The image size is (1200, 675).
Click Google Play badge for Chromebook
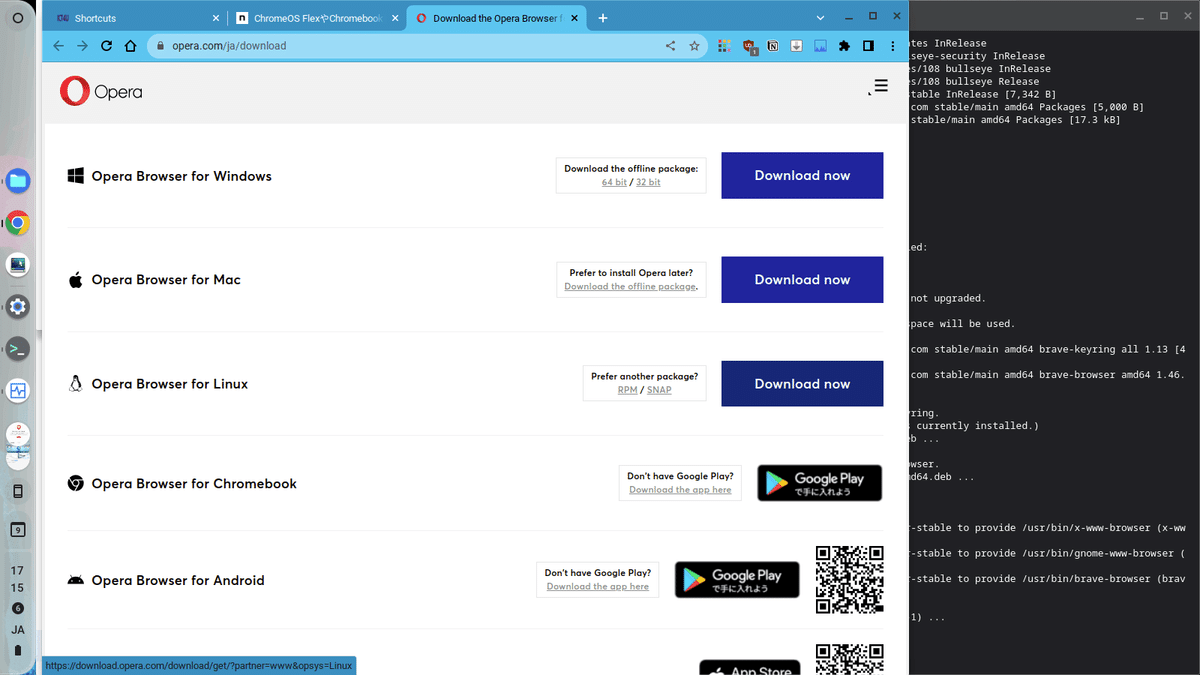tap(819, 483)
